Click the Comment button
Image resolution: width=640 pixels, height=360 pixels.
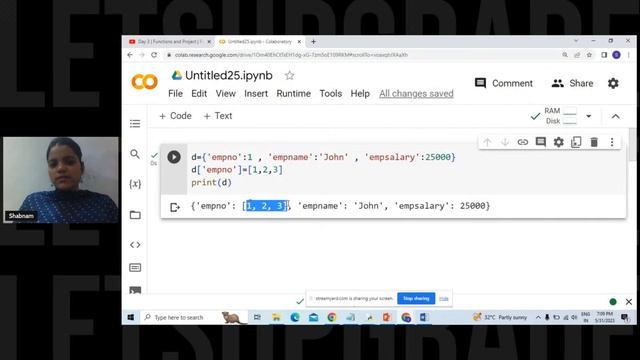pyautogui.click(x=504, y=83)
